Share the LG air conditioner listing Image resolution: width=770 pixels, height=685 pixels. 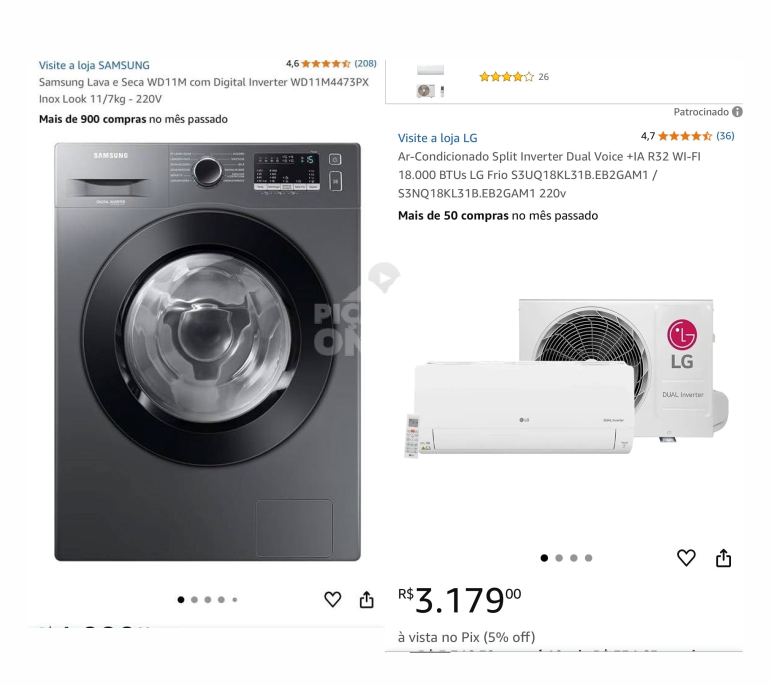tap(723, 558)
